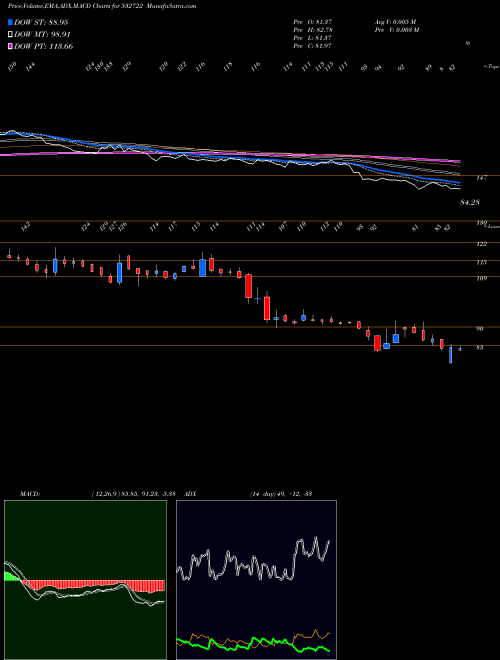The image size is (500, 660).
Task: Click the chart title with MunafaSutra.com
Action: 102,6
